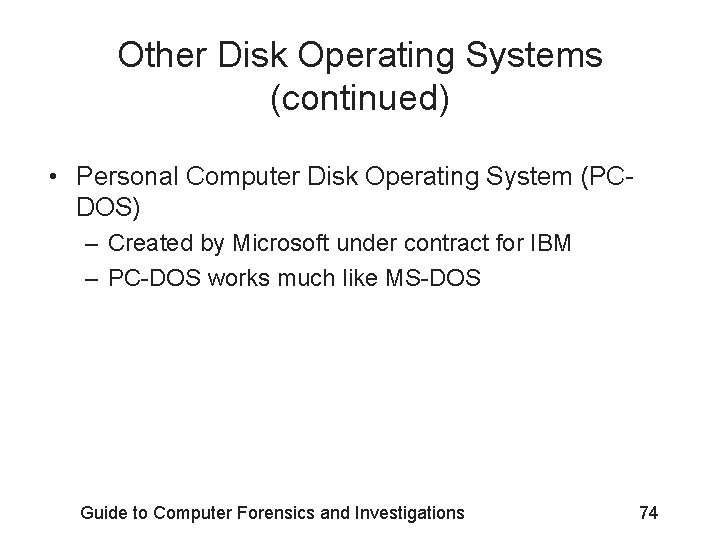
Task: Click the dash before 'PC-DOS works'
Action: 91,280
